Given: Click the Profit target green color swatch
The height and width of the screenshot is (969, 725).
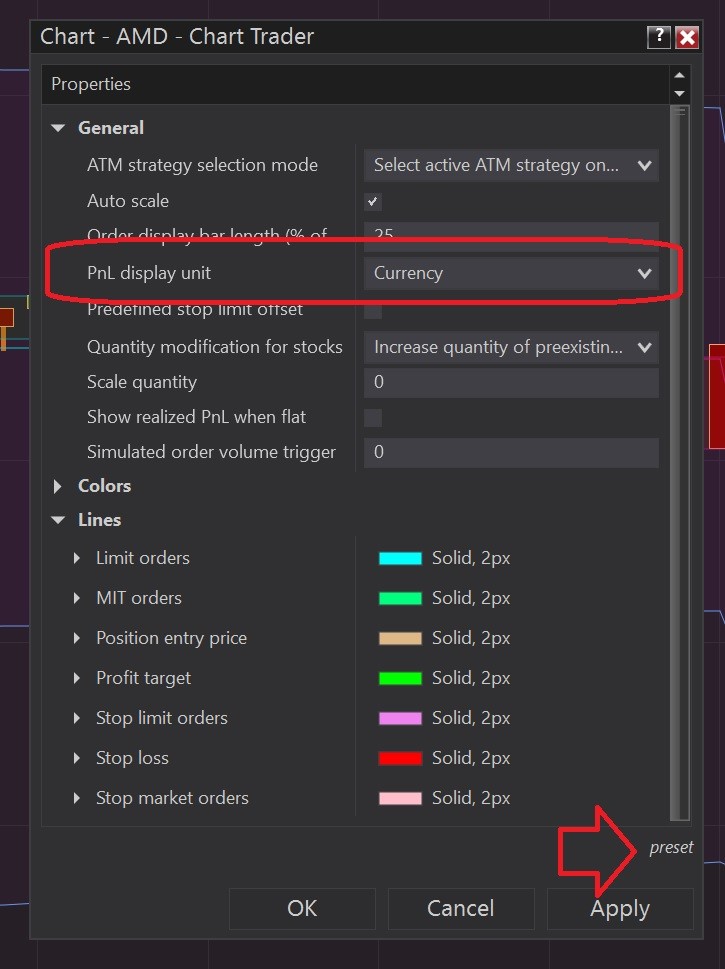Looking at the screenshot, I should click(400, 678).
